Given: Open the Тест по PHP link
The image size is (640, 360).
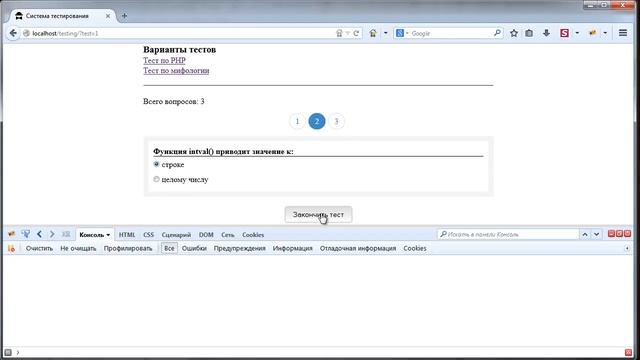Looking at the screenshot, I should pos(164,60).
